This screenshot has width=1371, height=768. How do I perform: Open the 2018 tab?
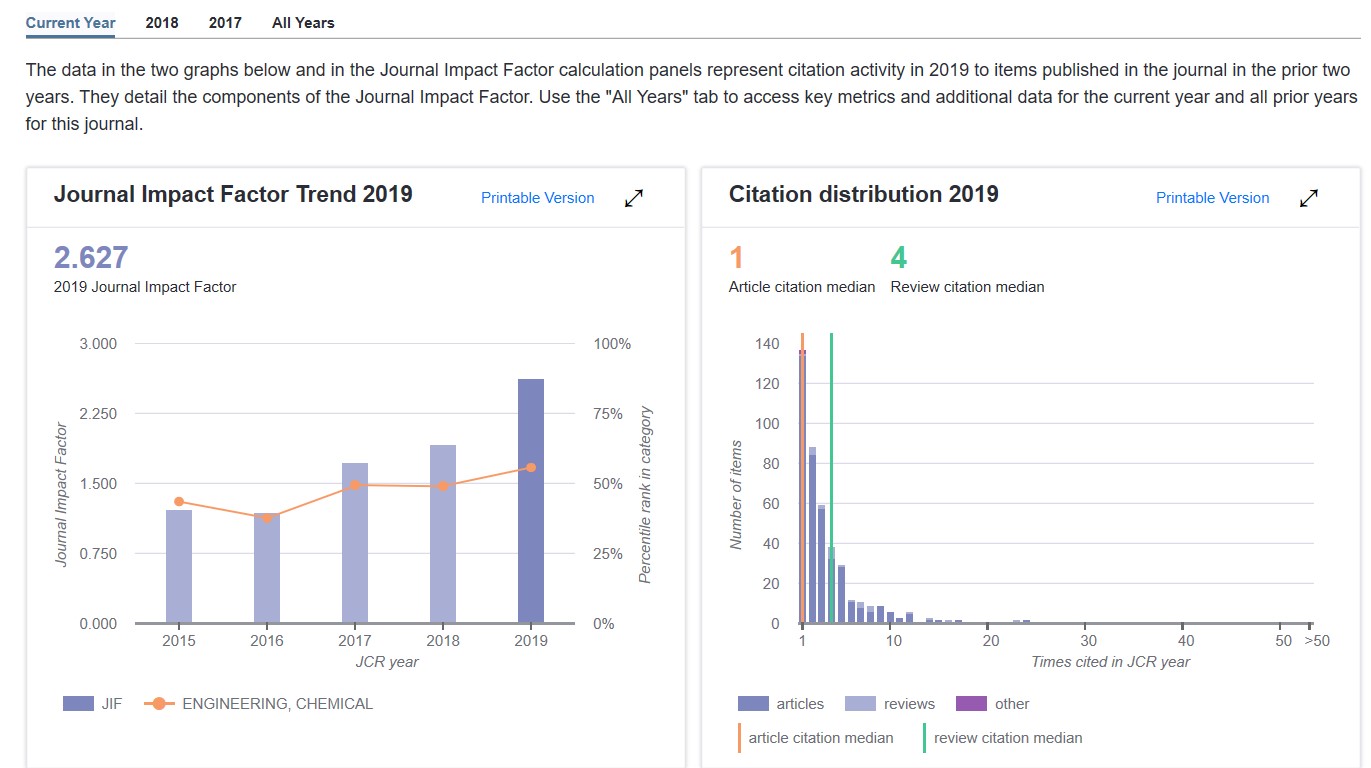(x=162, y=22)
